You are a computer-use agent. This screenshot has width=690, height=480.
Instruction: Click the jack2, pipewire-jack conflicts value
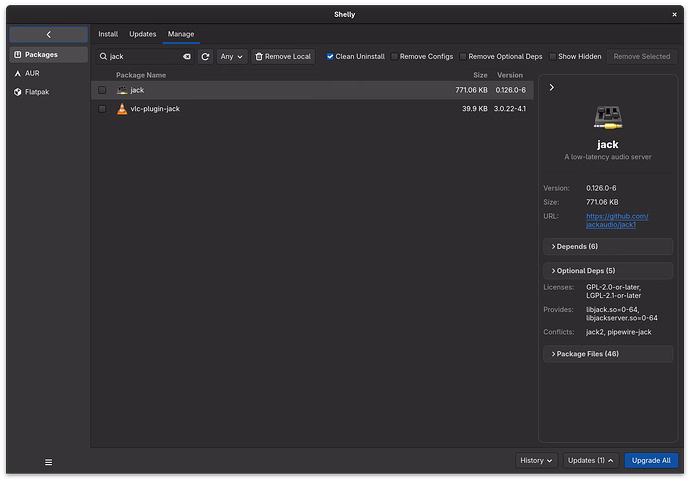coord(618,332)
